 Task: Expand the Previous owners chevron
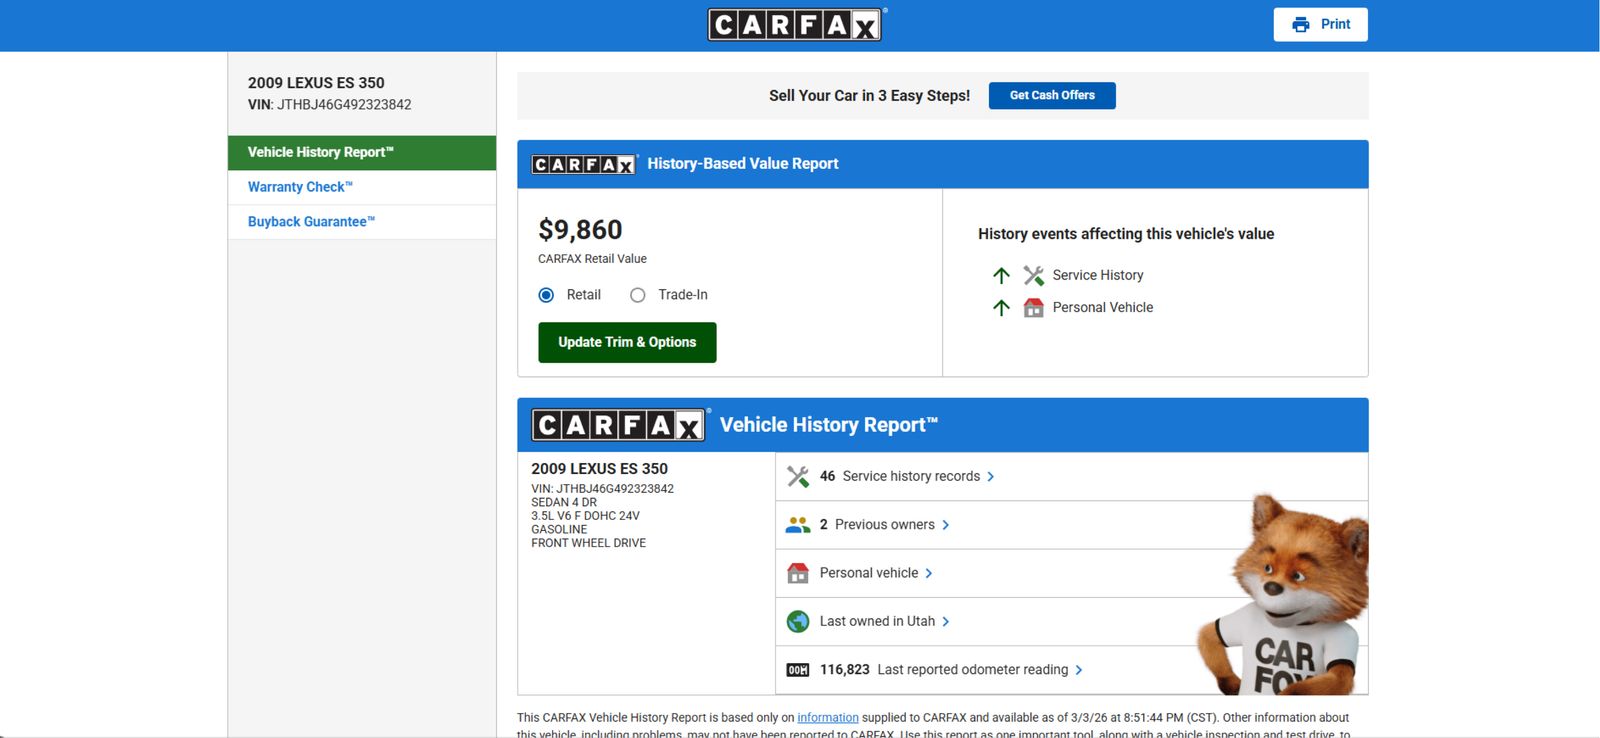click(946, 525)
